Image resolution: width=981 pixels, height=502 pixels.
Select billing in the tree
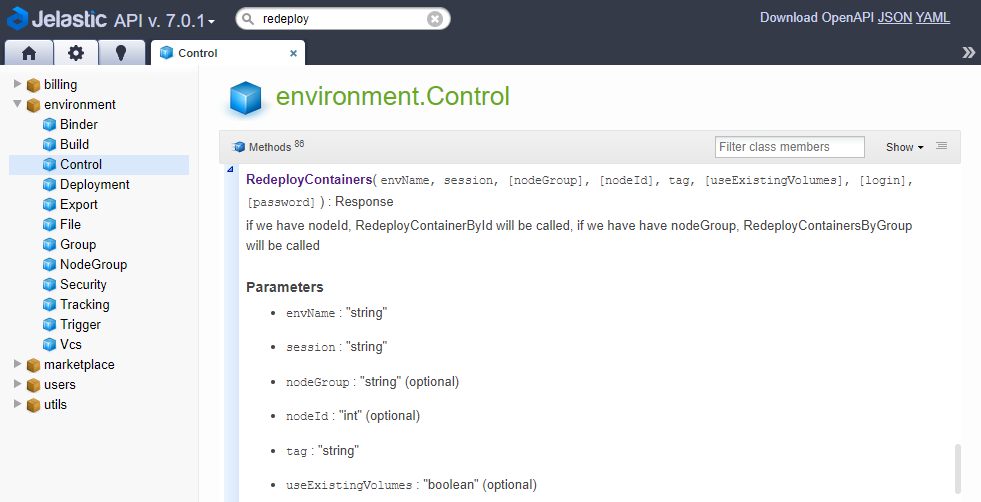pyautogui.click(x=61, y=85)
